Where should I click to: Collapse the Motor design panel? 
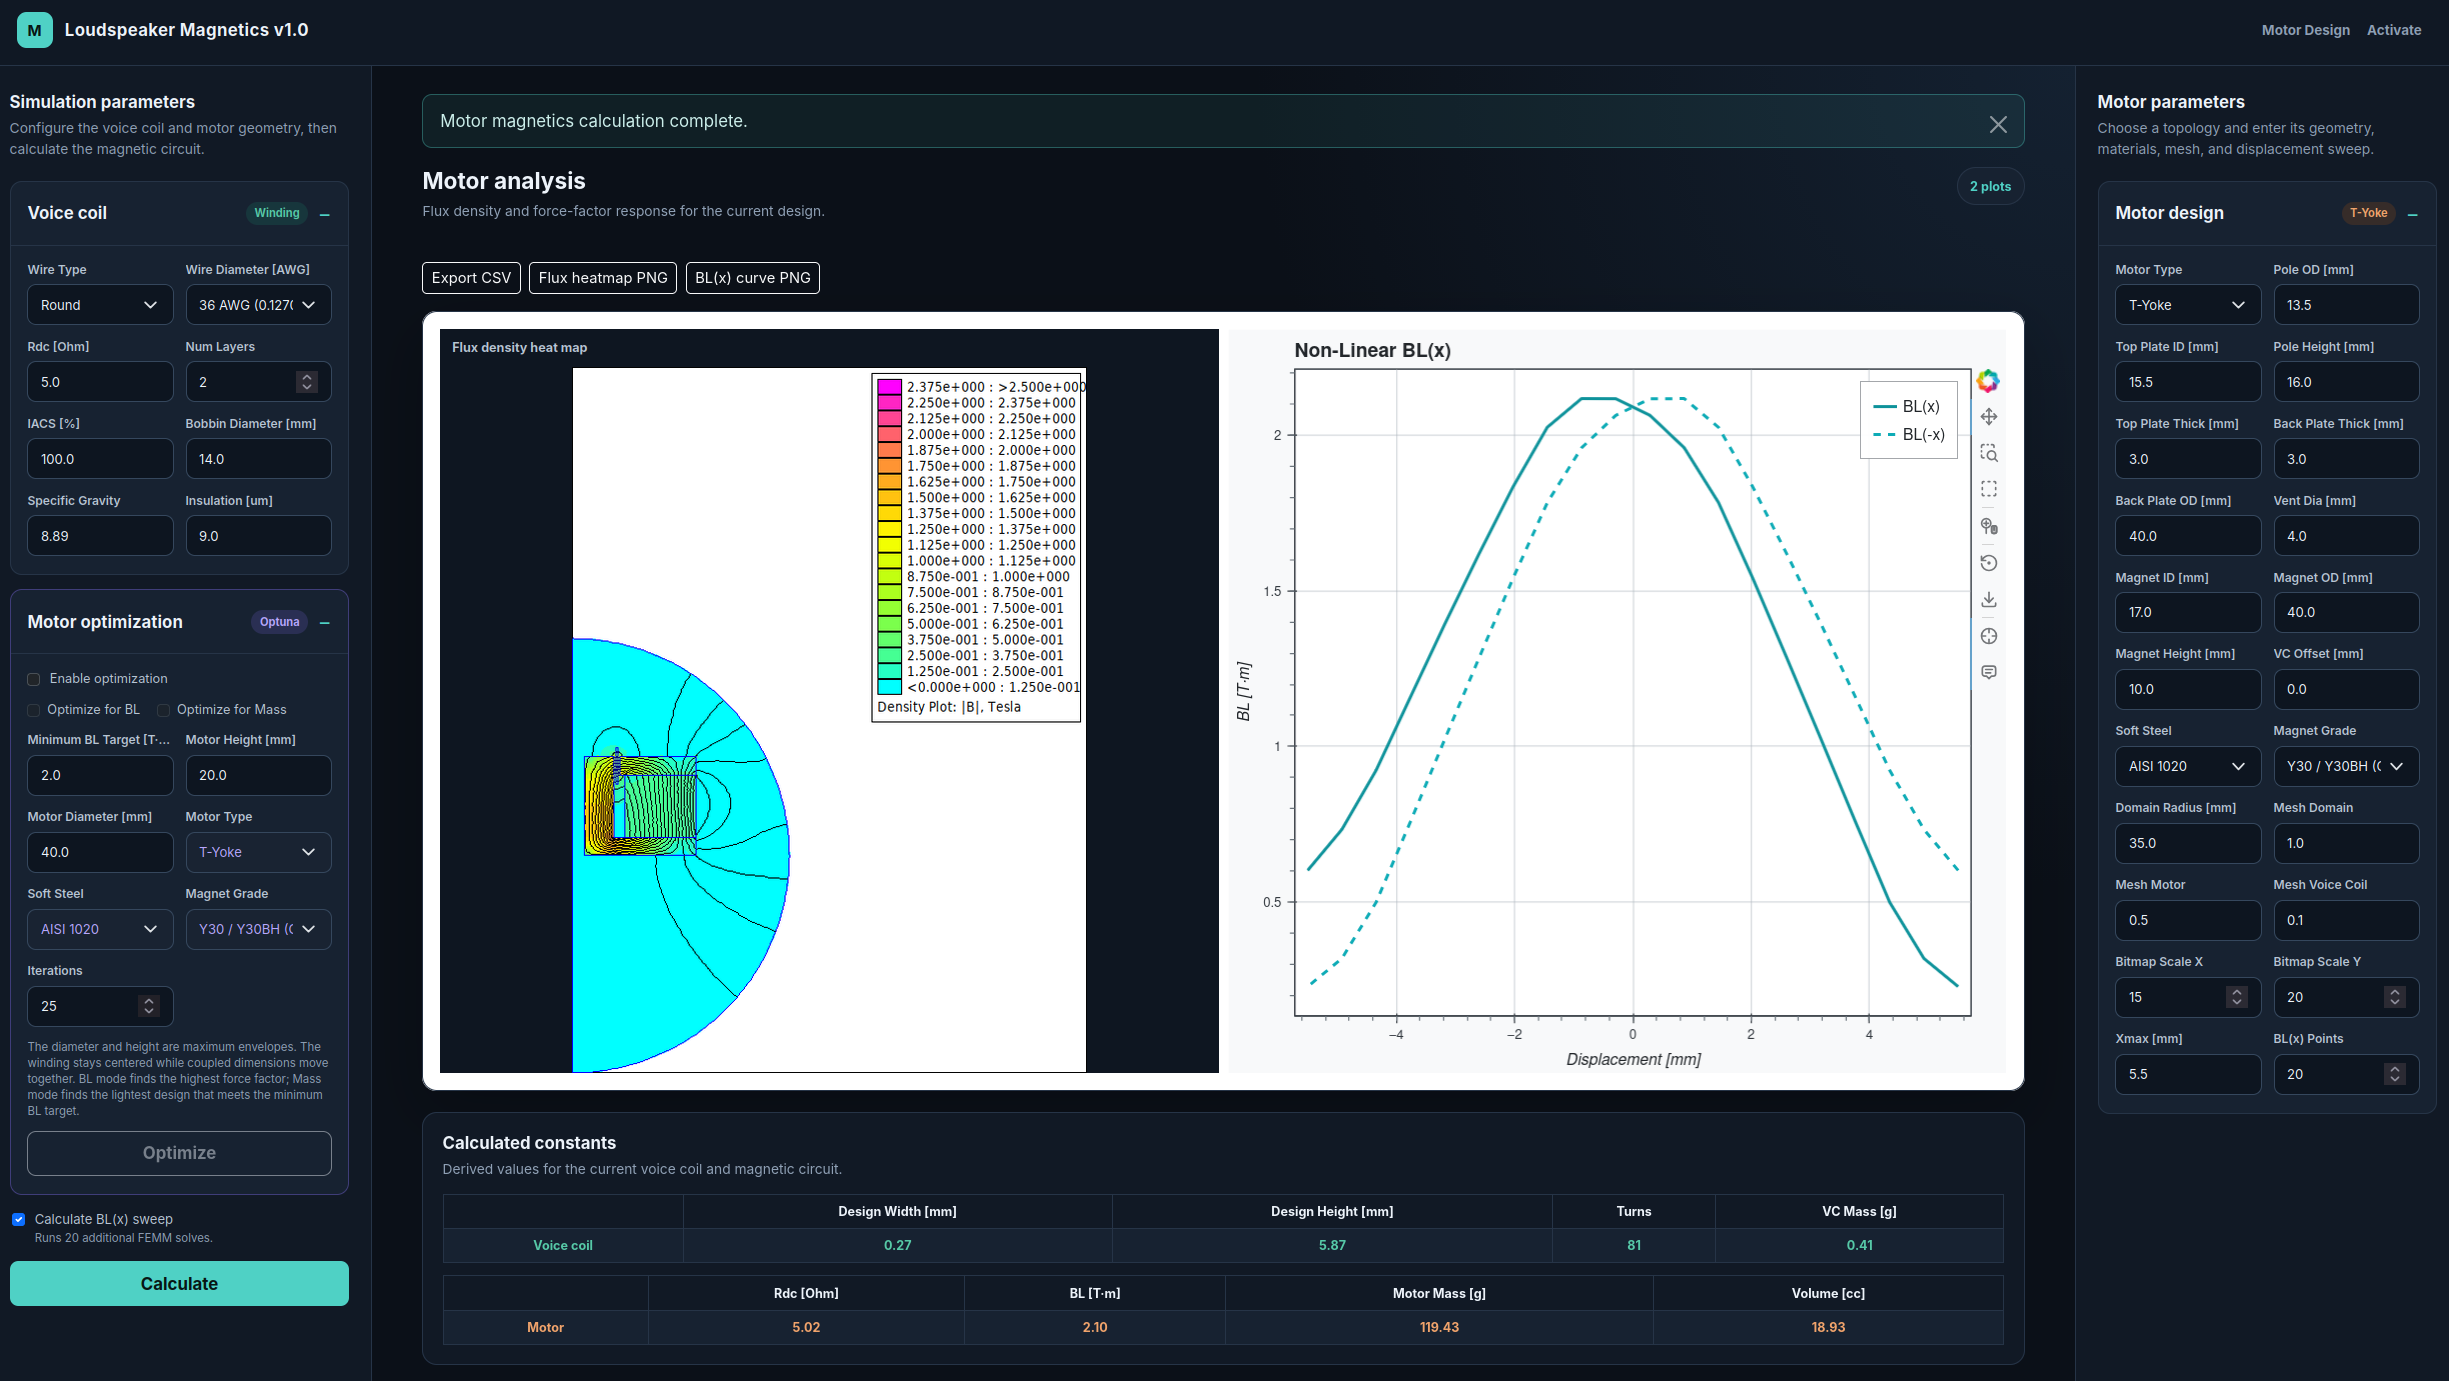[2413, 214]
